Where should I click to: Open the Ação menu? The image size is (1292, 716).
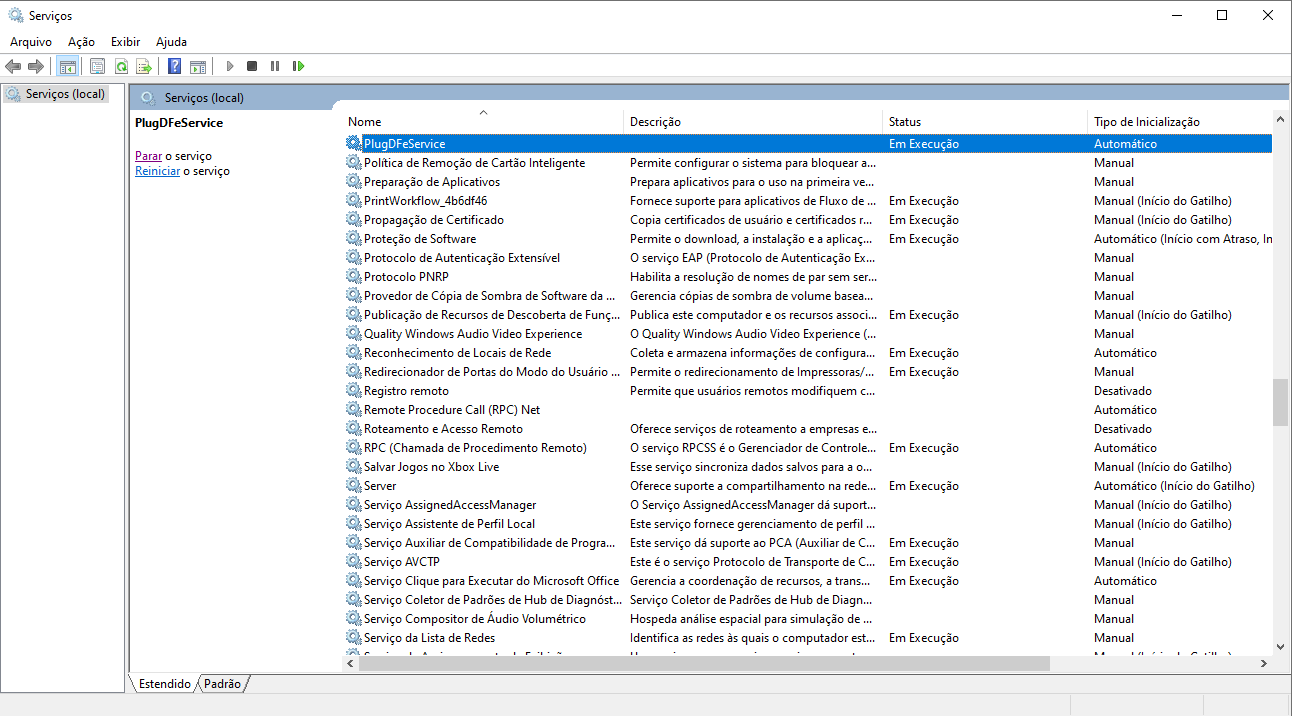click(x=81, y=42)
